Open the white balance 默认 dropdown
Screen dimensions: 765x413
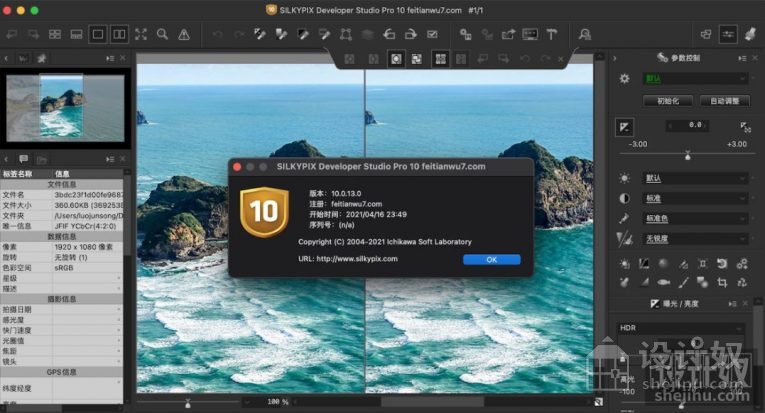pos(695,178)
